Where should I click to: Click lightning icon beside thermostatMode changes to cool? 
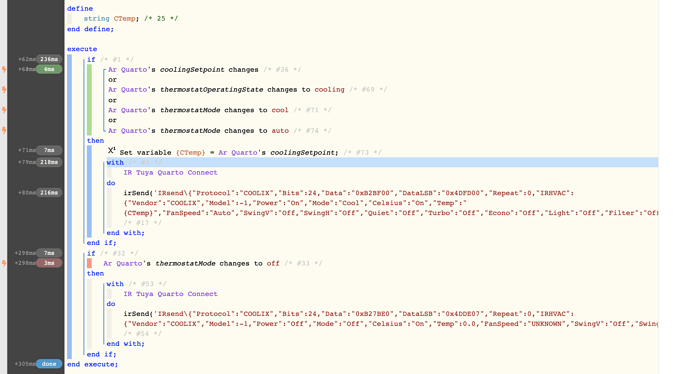[4, 110]
